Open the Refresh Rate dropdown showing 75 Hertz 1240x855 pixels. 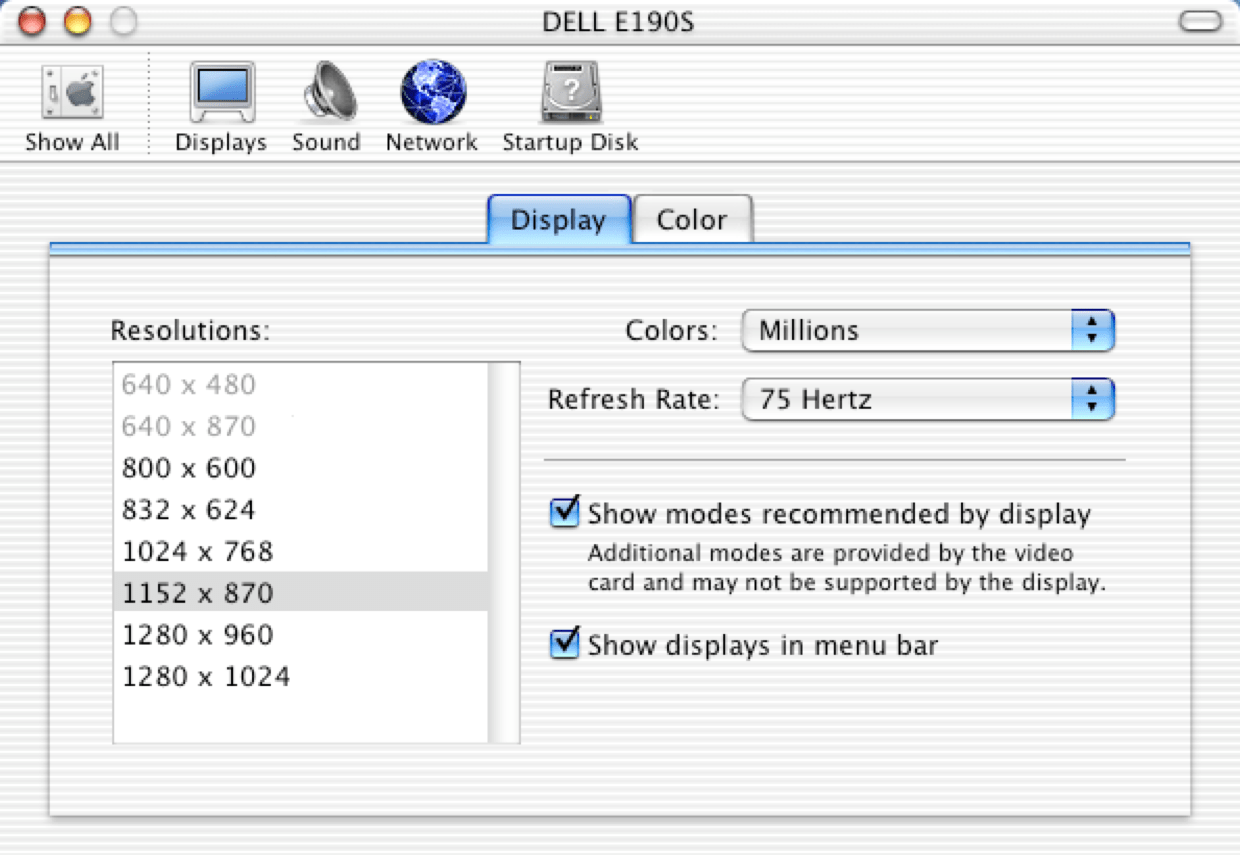928,400
